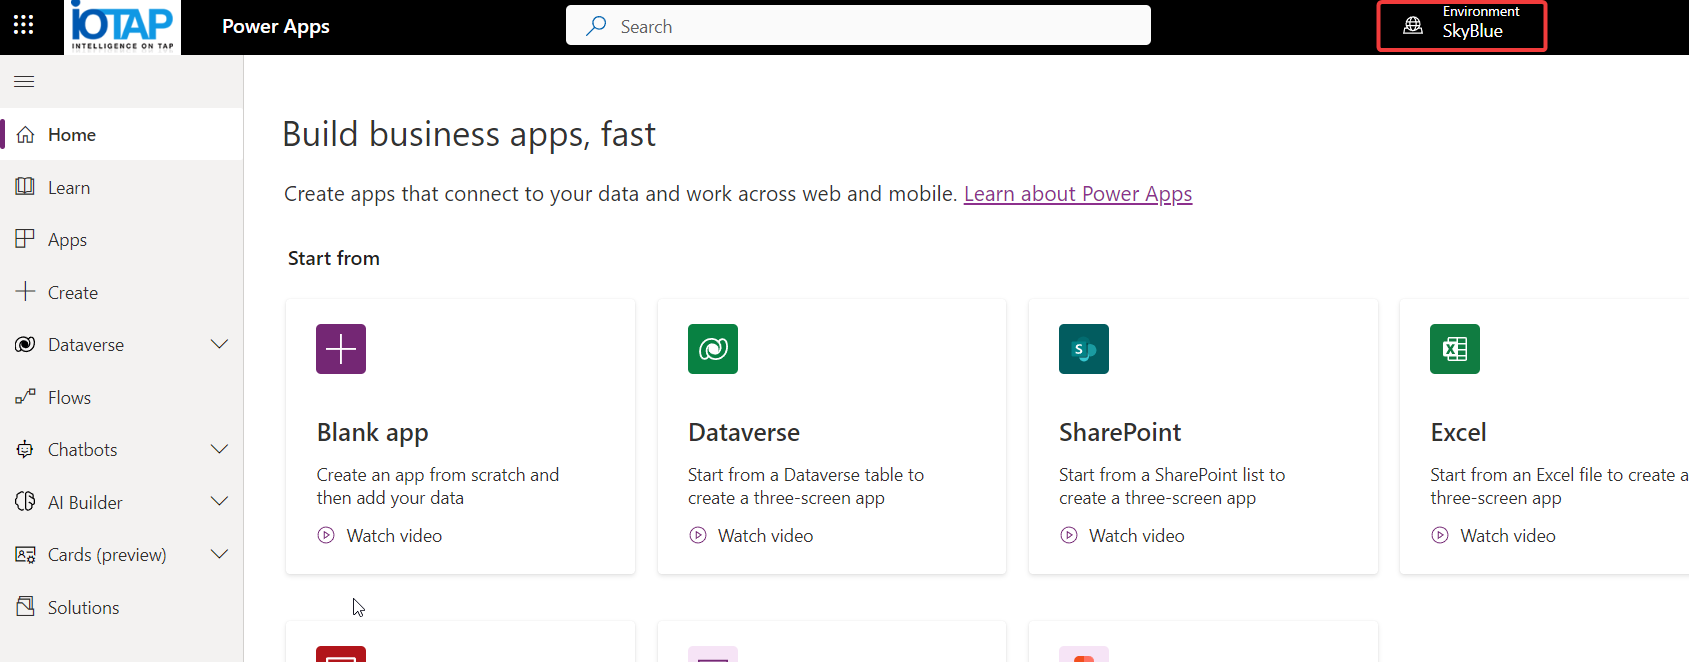Expand the AI Builder sidebar chevron

pyautogui.click(x=220, y=502)
